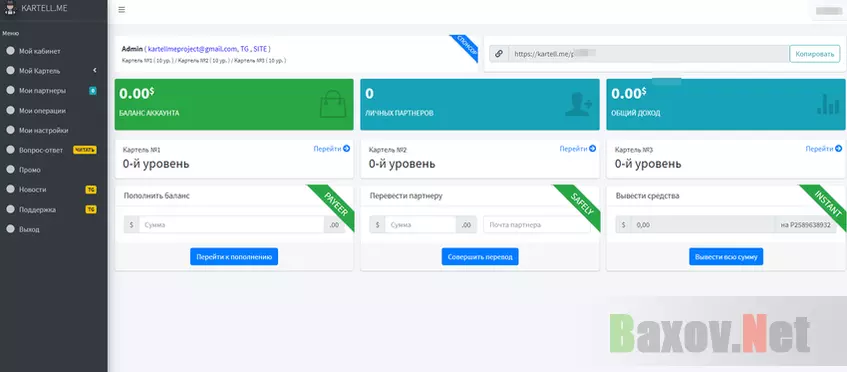Image resolution: width=847 pixels, height=372 pixels.
Task: Click the add-user partners icon
Action: coord(578,104)
